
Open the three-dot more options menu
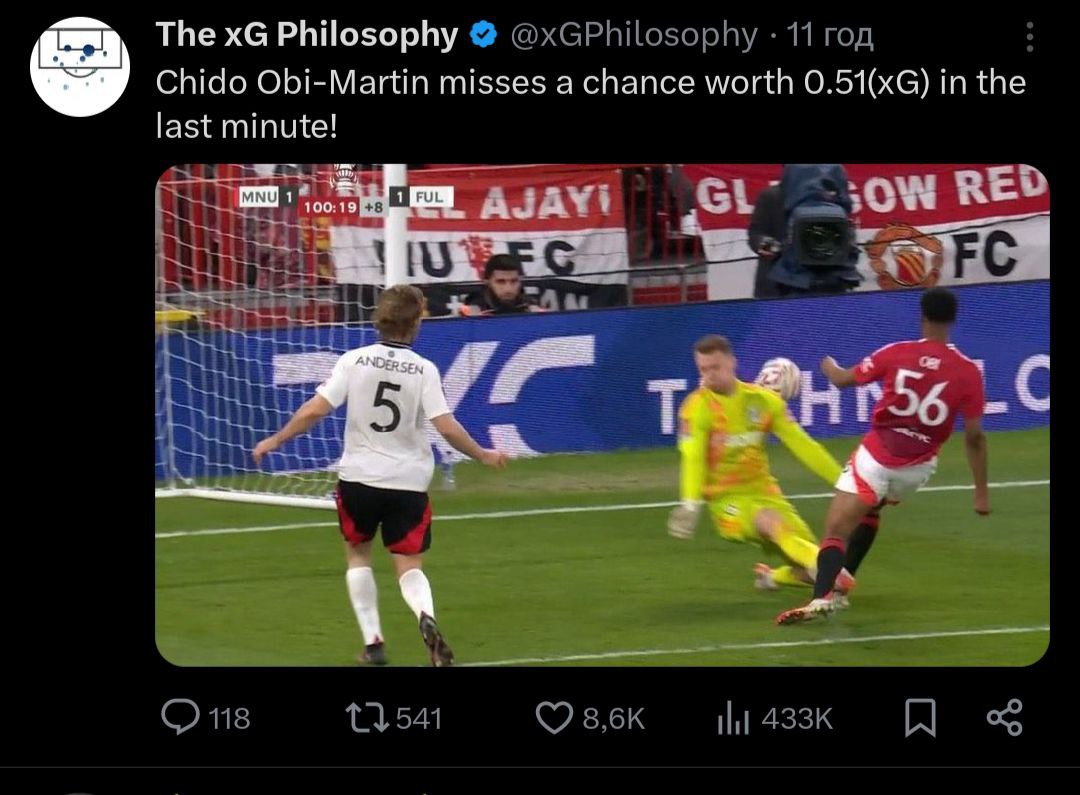pos(1029,37)
